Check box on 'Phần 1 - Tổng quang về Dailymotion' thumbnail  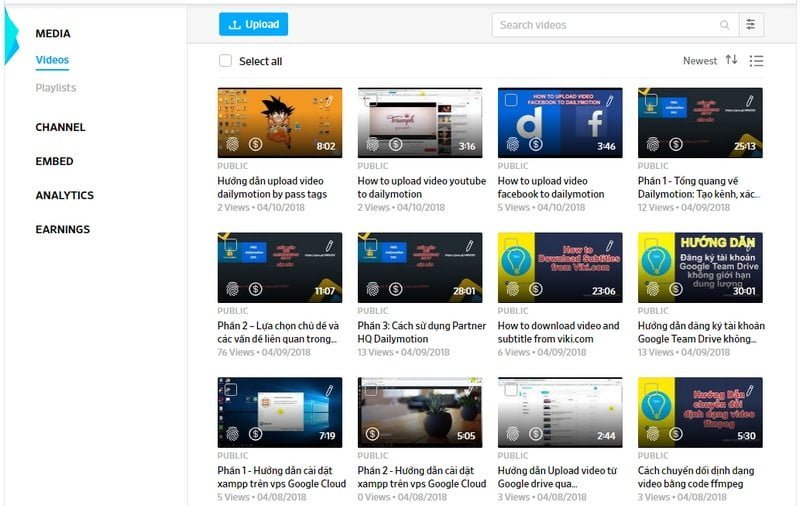click(651, 99)
